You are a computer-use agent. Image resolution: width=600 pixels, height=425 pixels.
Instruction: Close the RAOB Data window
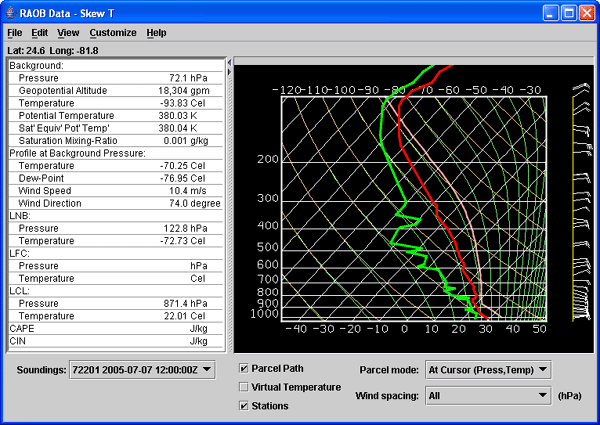coord(586,12)
